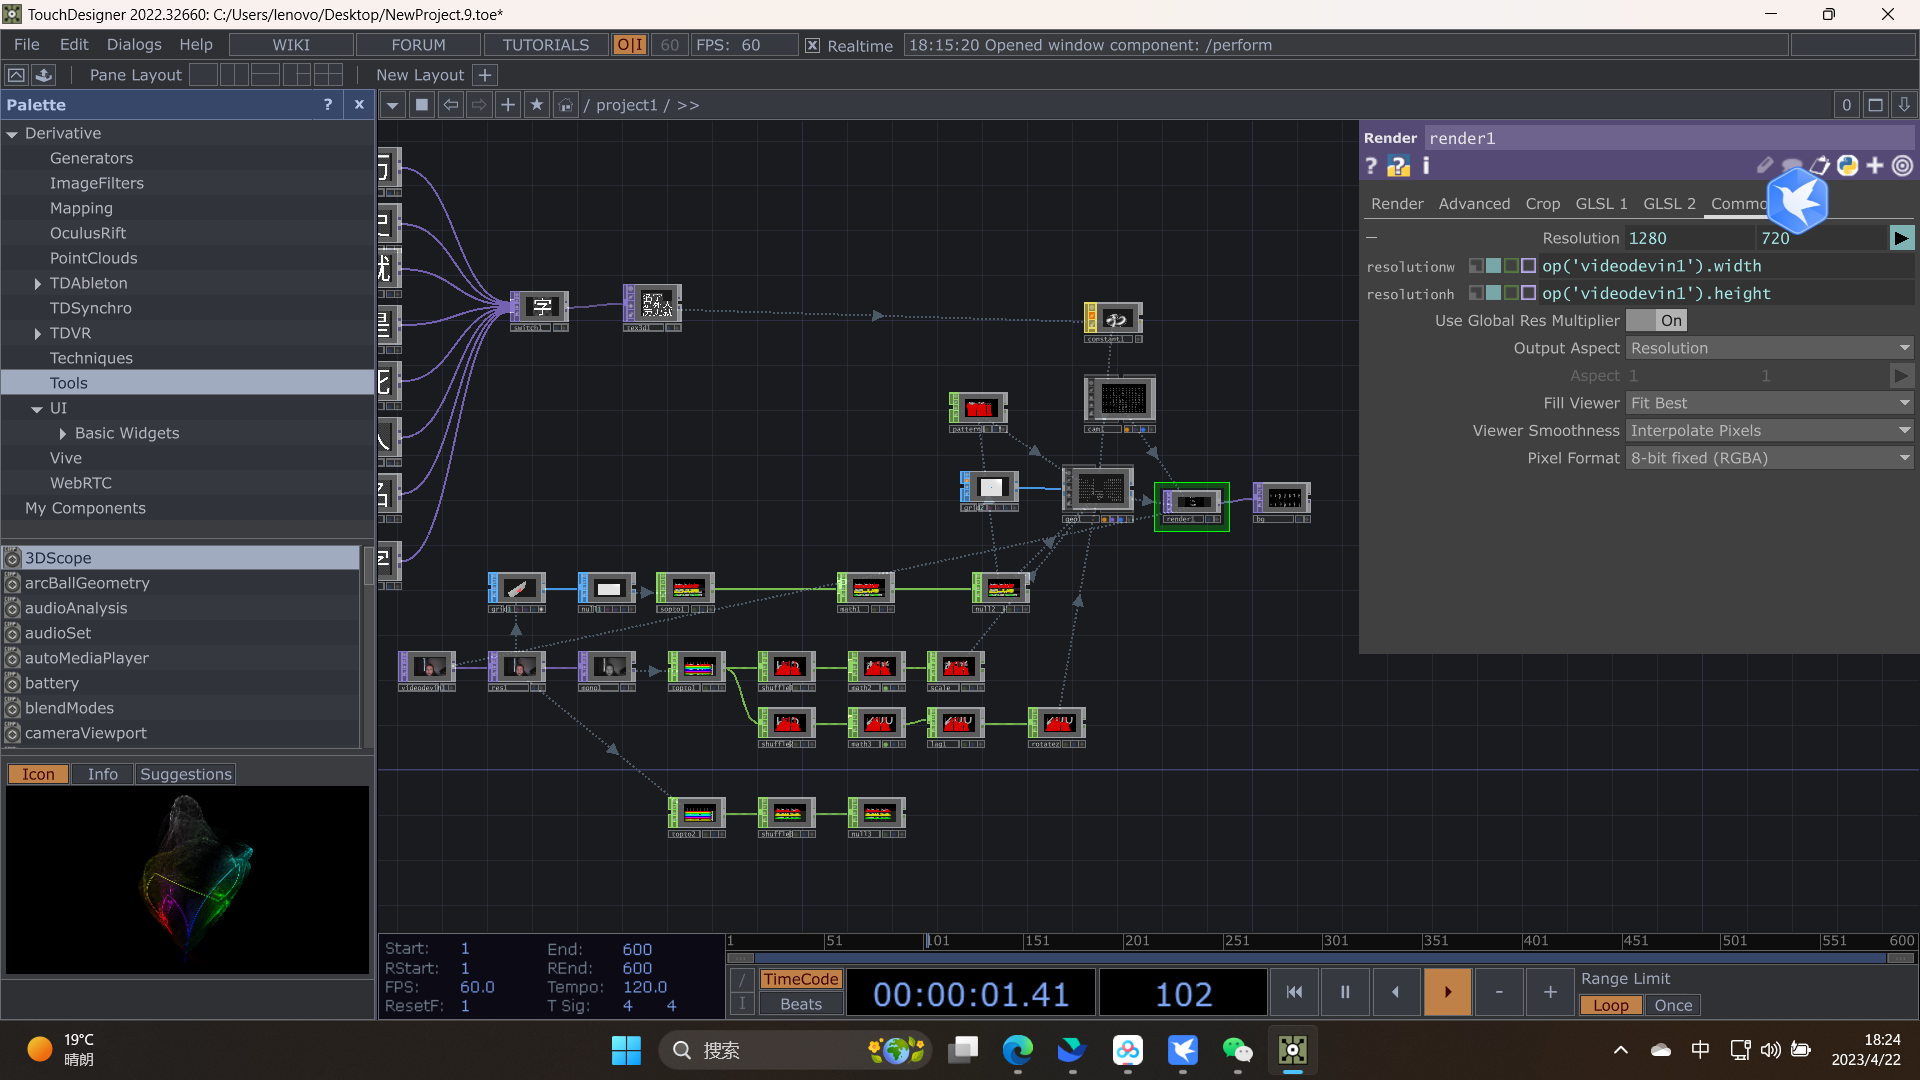
Task: Click the operator info 'i' icon
Action: tap(1426, 166)
